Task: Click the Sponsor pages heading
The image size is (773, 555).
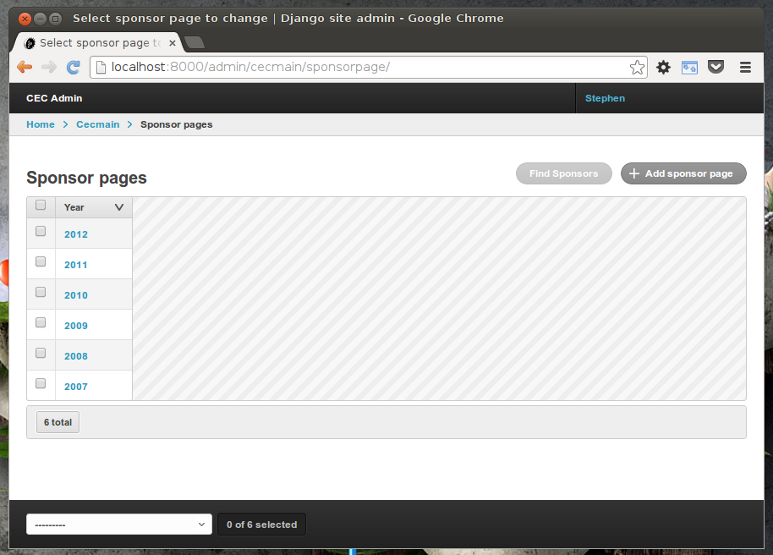Action: (x=86, y=177)
